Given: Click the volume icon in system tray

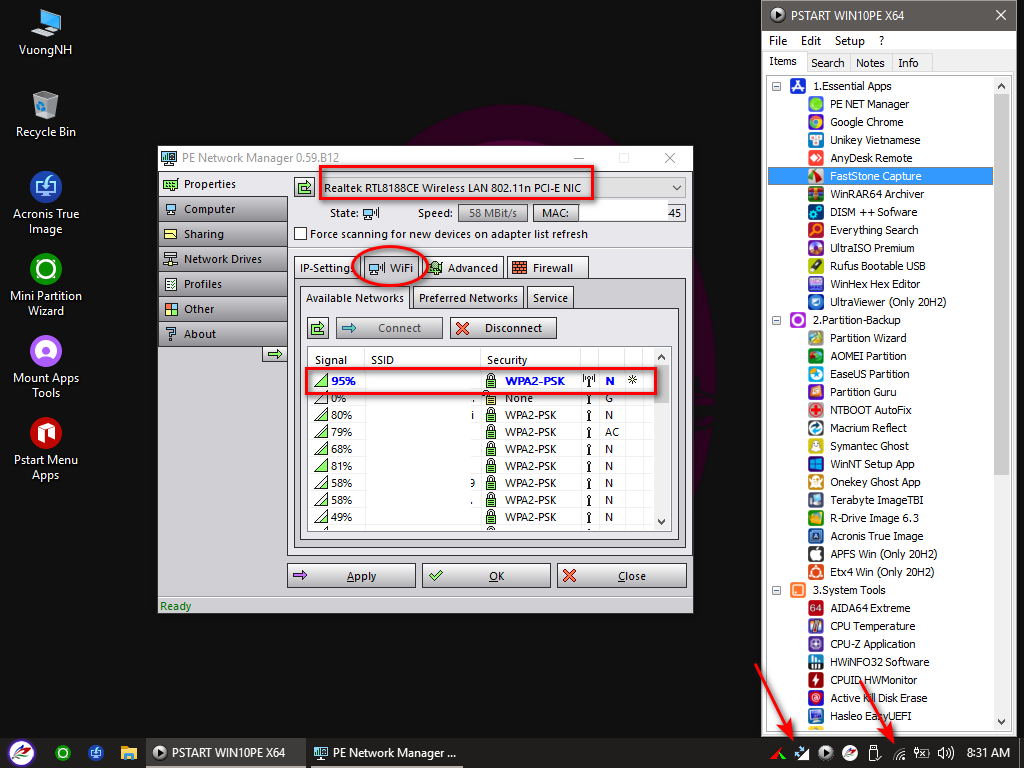Looking at the screenshot, I should tap(945, 753).
